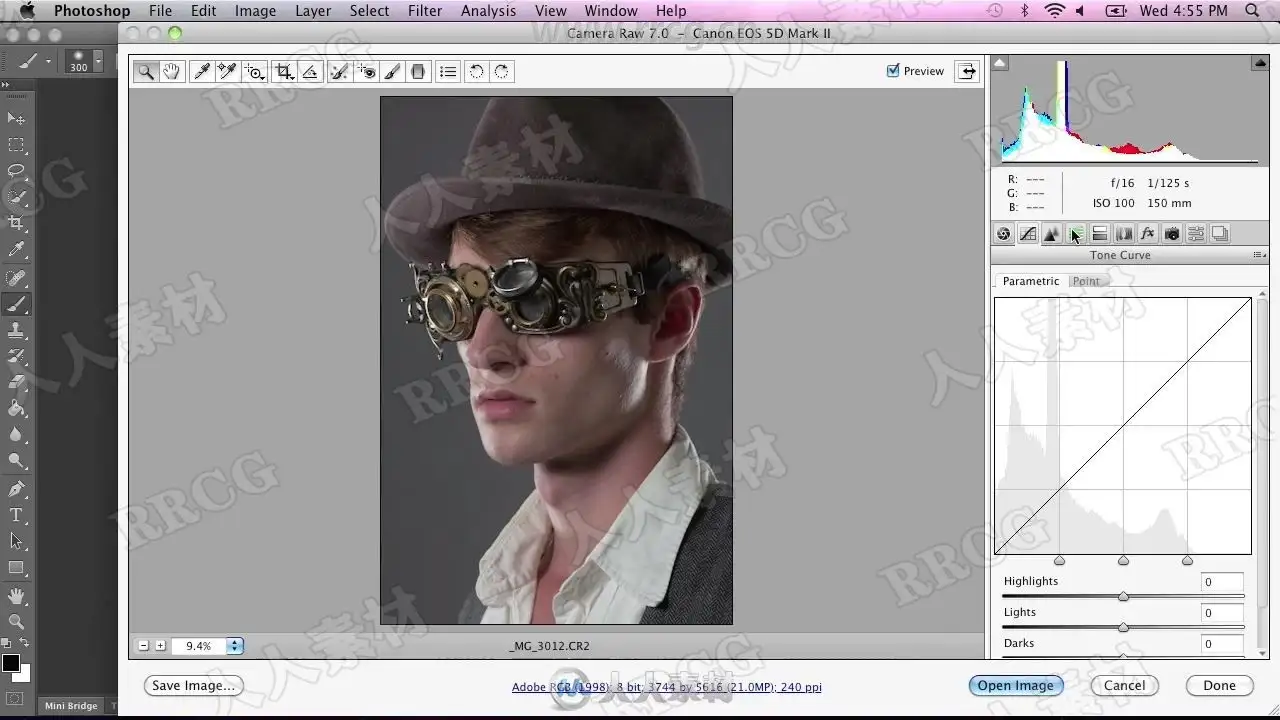Toggle shadow clipping warning on histogram
1280x720 pixels.
point(1000,63)
